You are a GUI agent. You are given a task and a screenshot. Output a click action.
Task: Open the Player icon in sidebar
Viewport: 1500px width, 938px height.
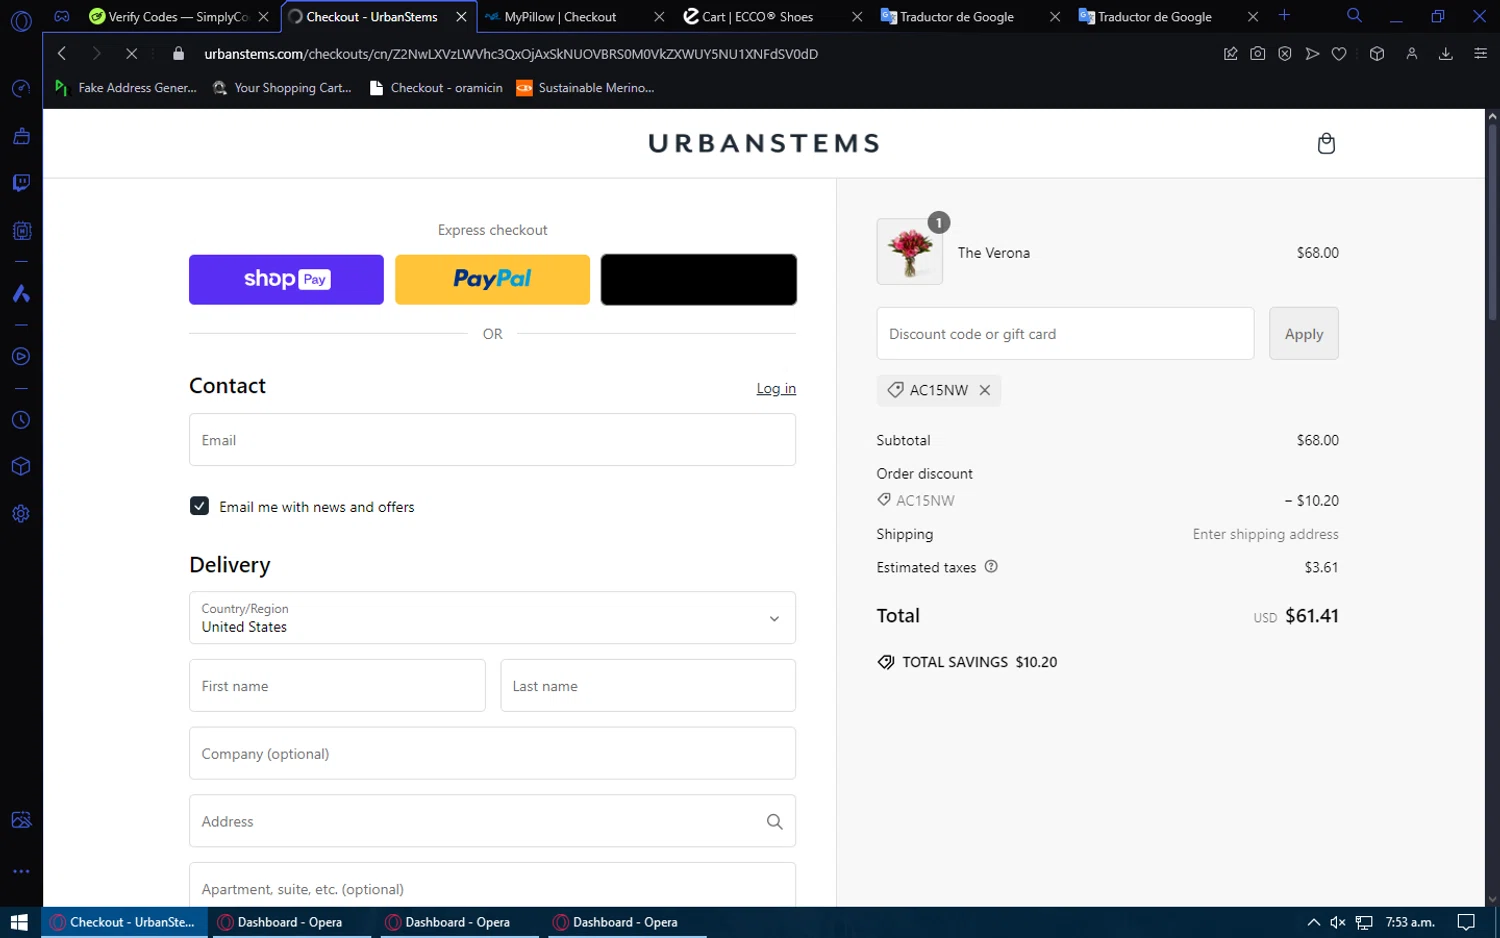[21, 356]
